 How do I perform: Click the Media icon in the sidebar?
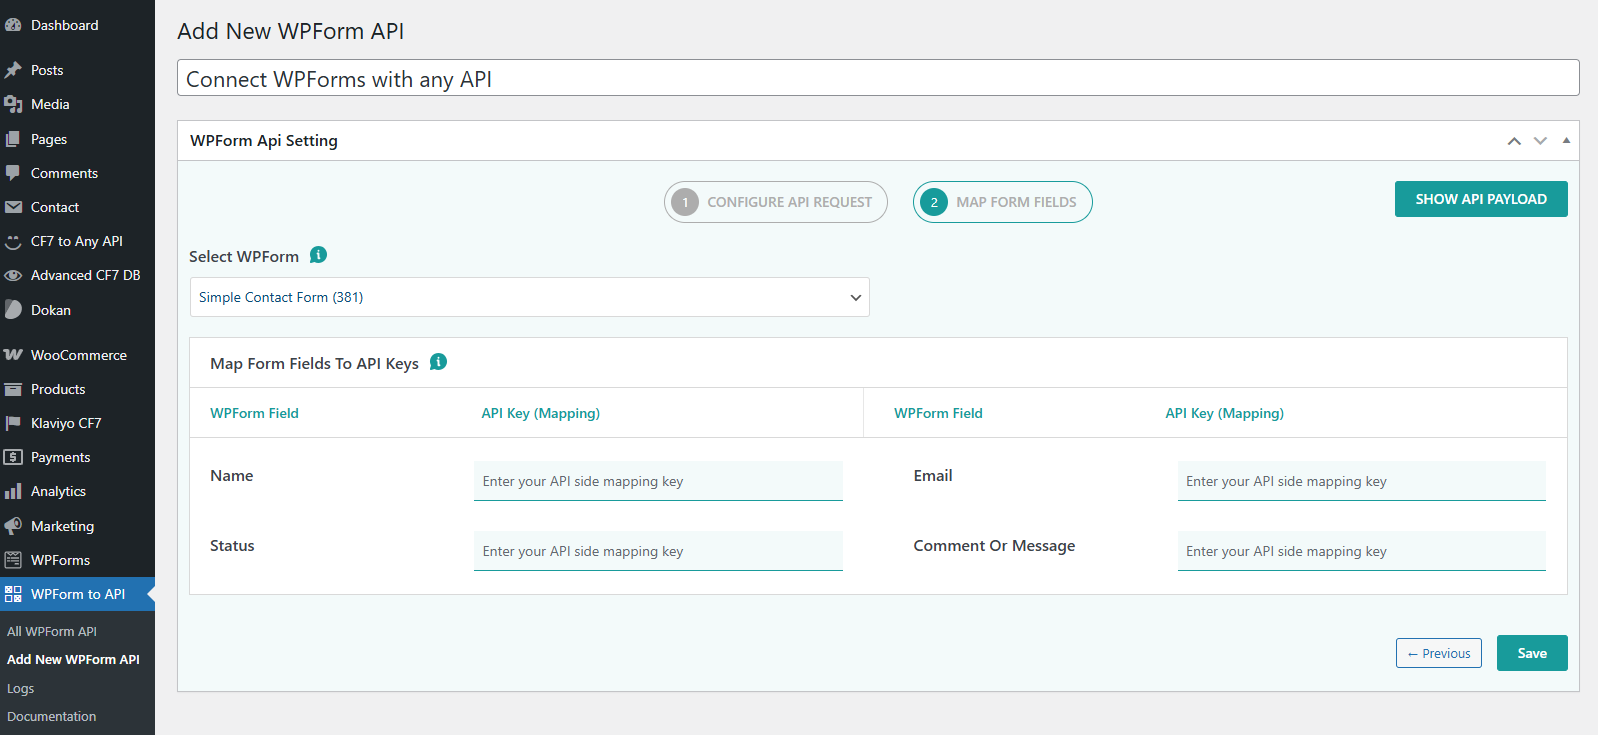[13, 104]
